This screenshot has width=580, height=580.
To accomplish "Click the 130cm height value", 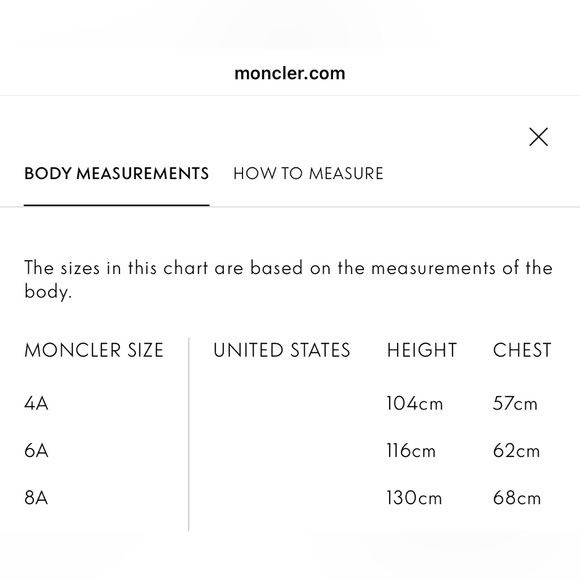I will click(414, 498).
